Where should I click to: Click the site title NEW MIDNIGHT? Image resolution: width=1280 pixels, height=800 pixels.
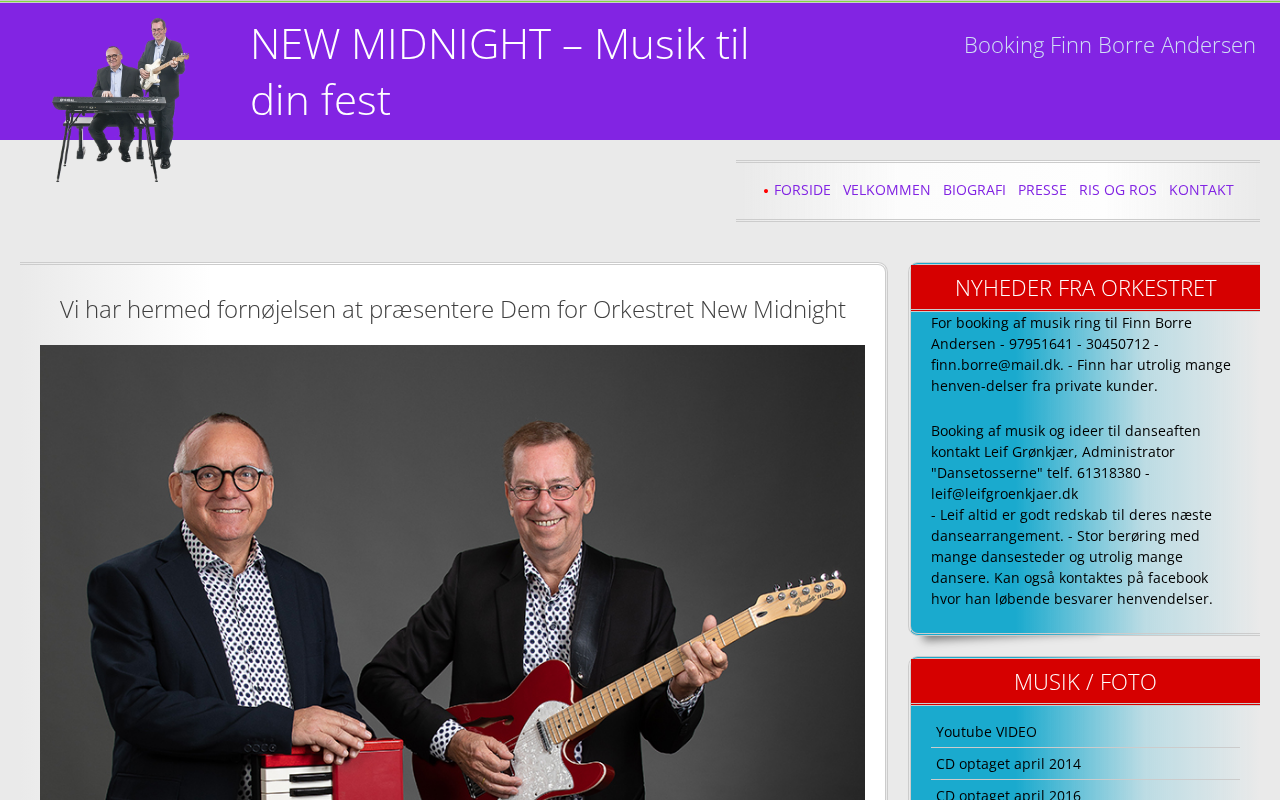[x=500, y=72]
